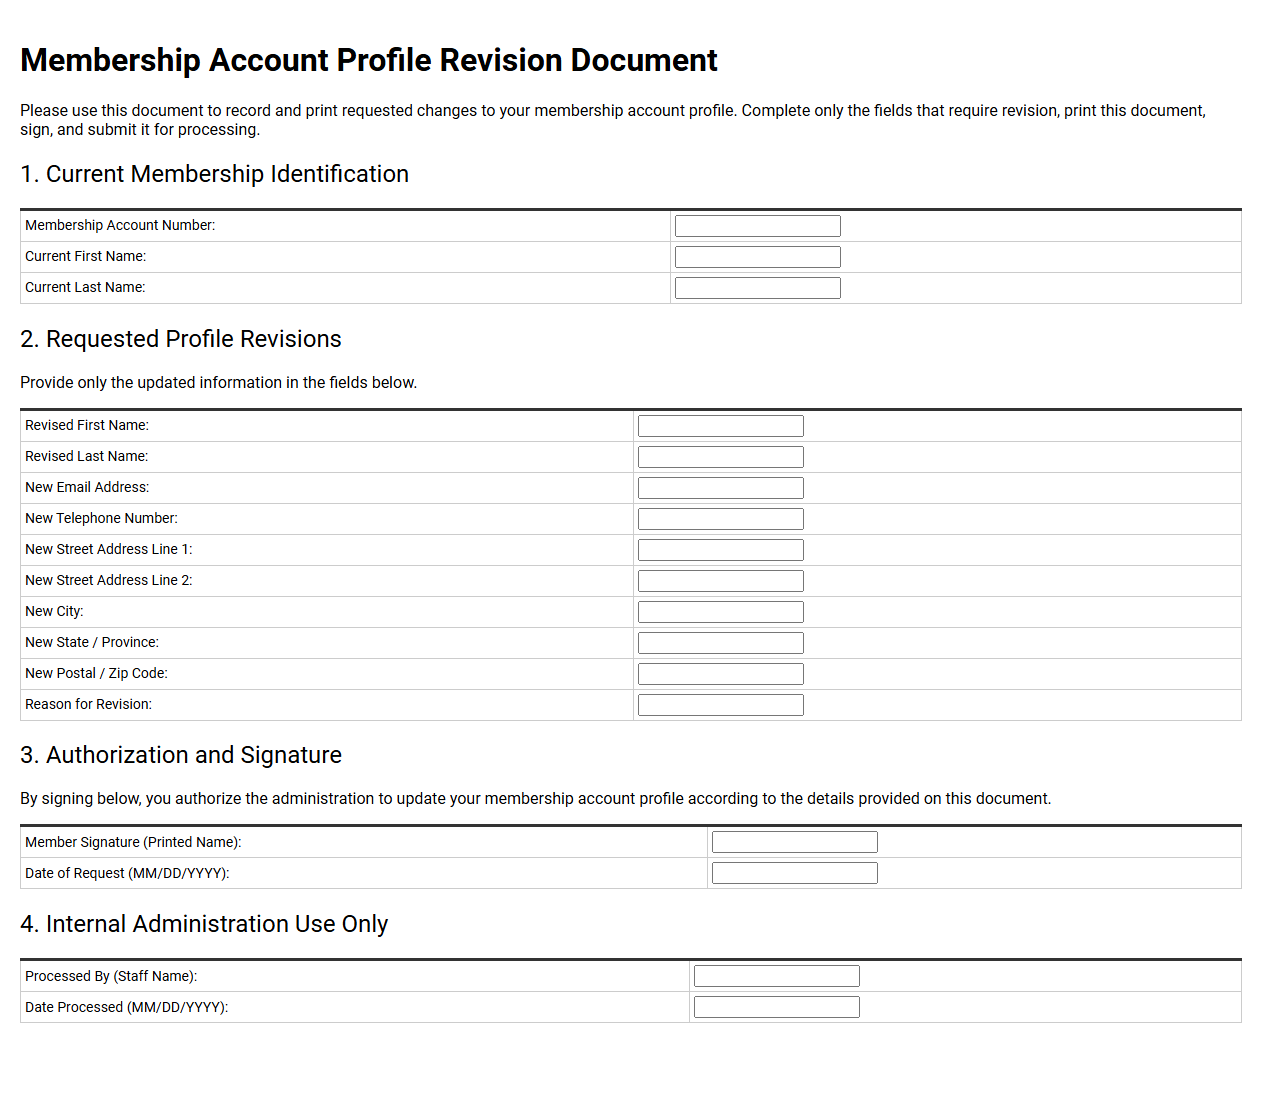The height and width of the screenshot is (1120, 1262).
Task: Click the 'Membership Account Number:' label
Action: (120, 226)
